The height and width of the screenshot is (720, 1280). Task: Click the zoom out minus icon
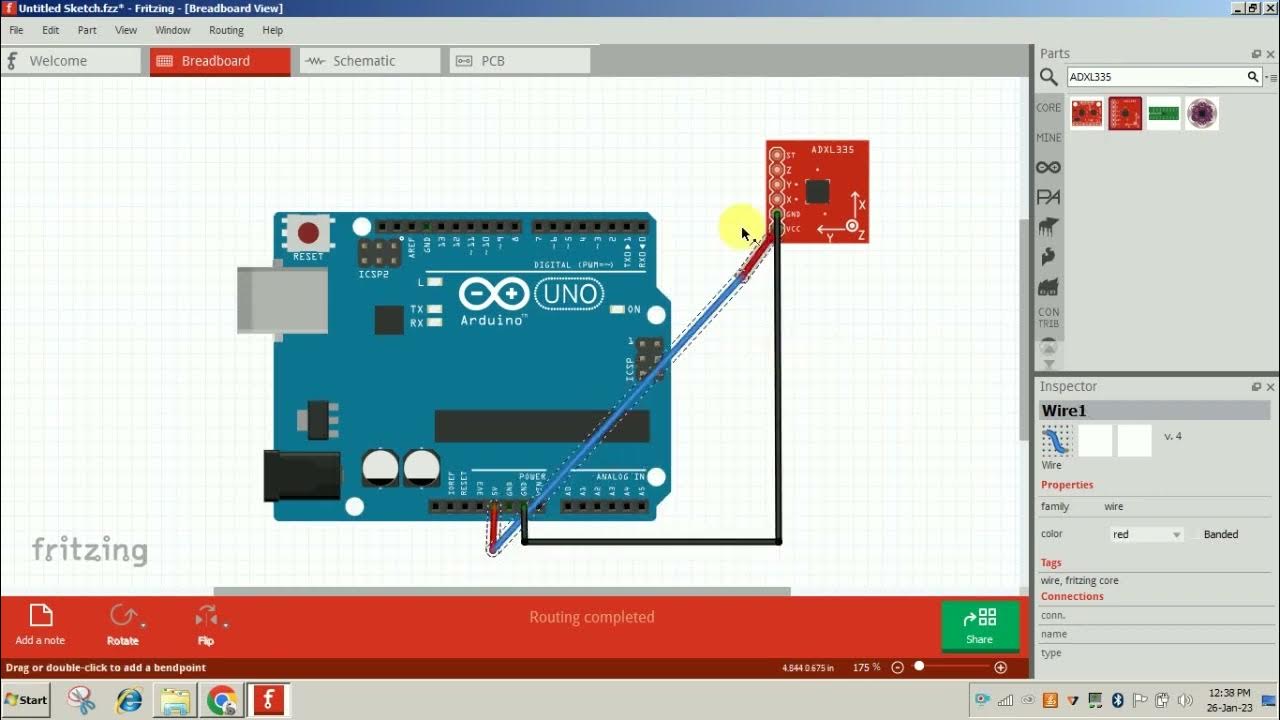pyautogui.click(x=897, y=667)
